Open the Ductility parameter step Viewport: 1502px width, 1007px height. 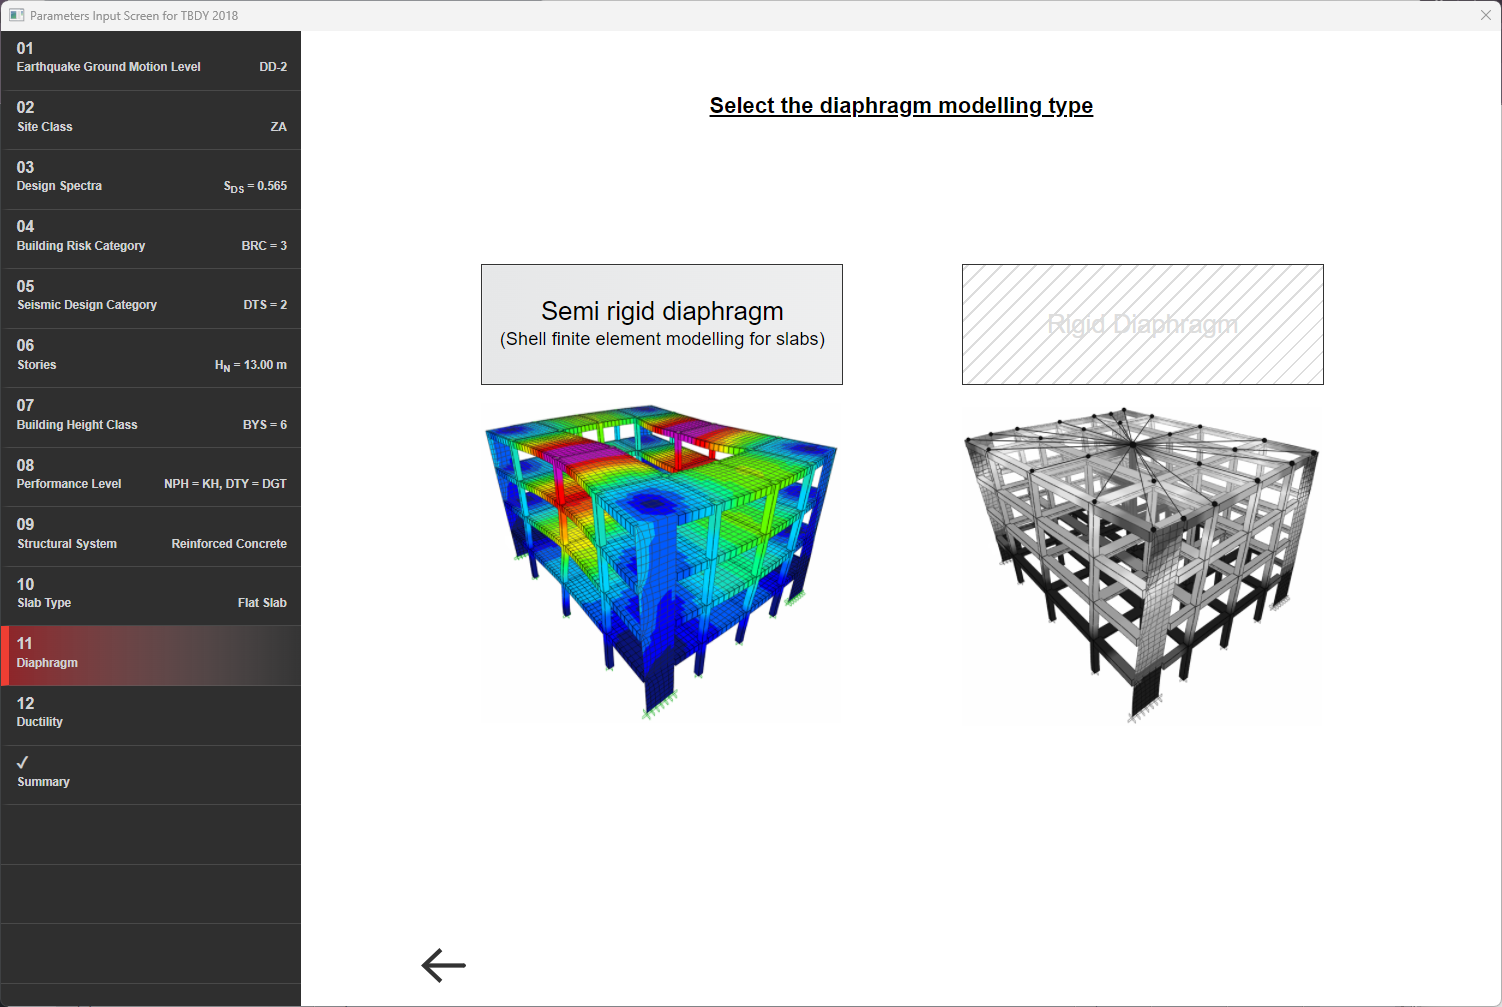[150, 713]
